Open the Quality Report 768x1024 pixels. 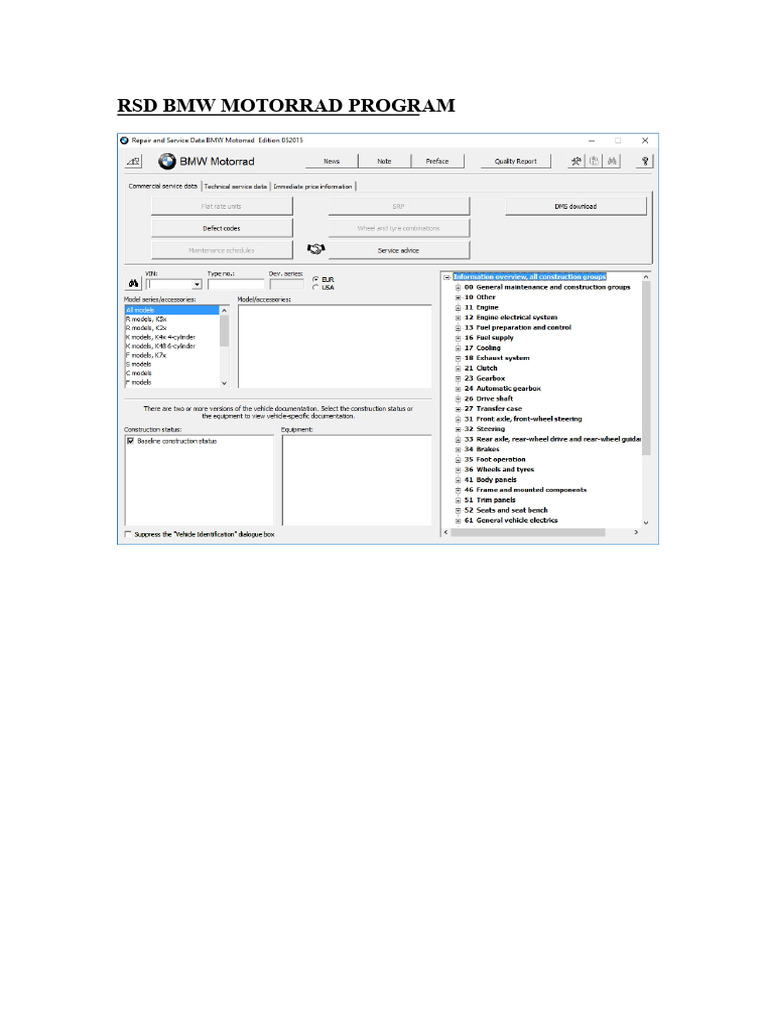tap(515, 161)
